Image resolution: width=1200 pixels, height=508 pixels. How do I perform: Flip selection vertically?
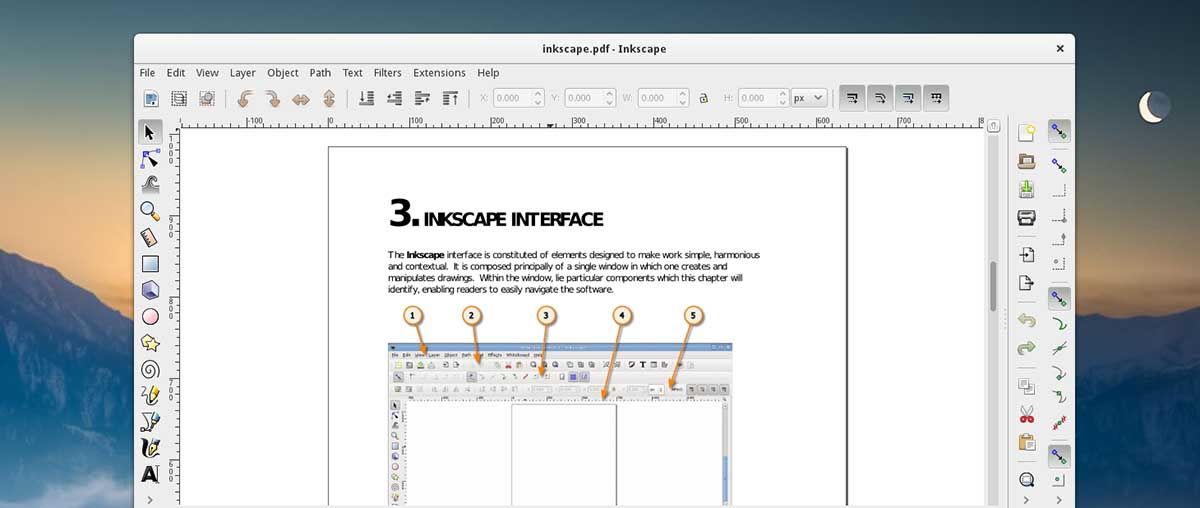[x=329, y=98]
